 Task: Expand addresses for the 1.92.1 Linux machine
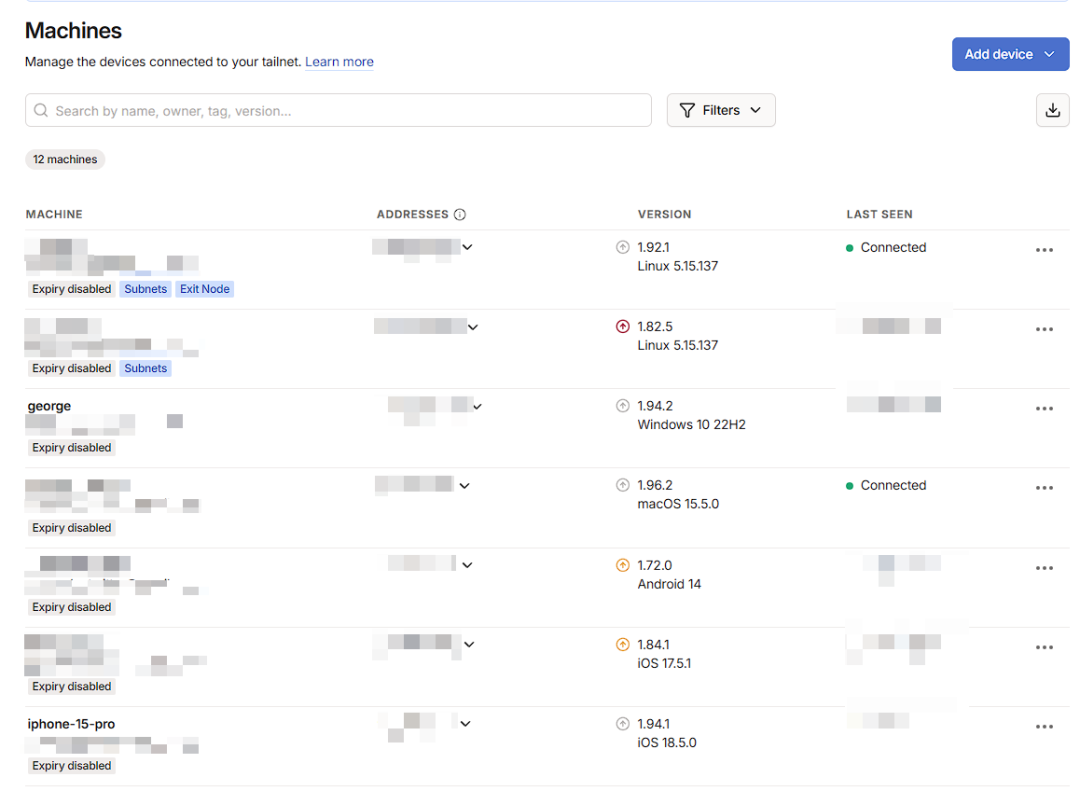point(467,247)
